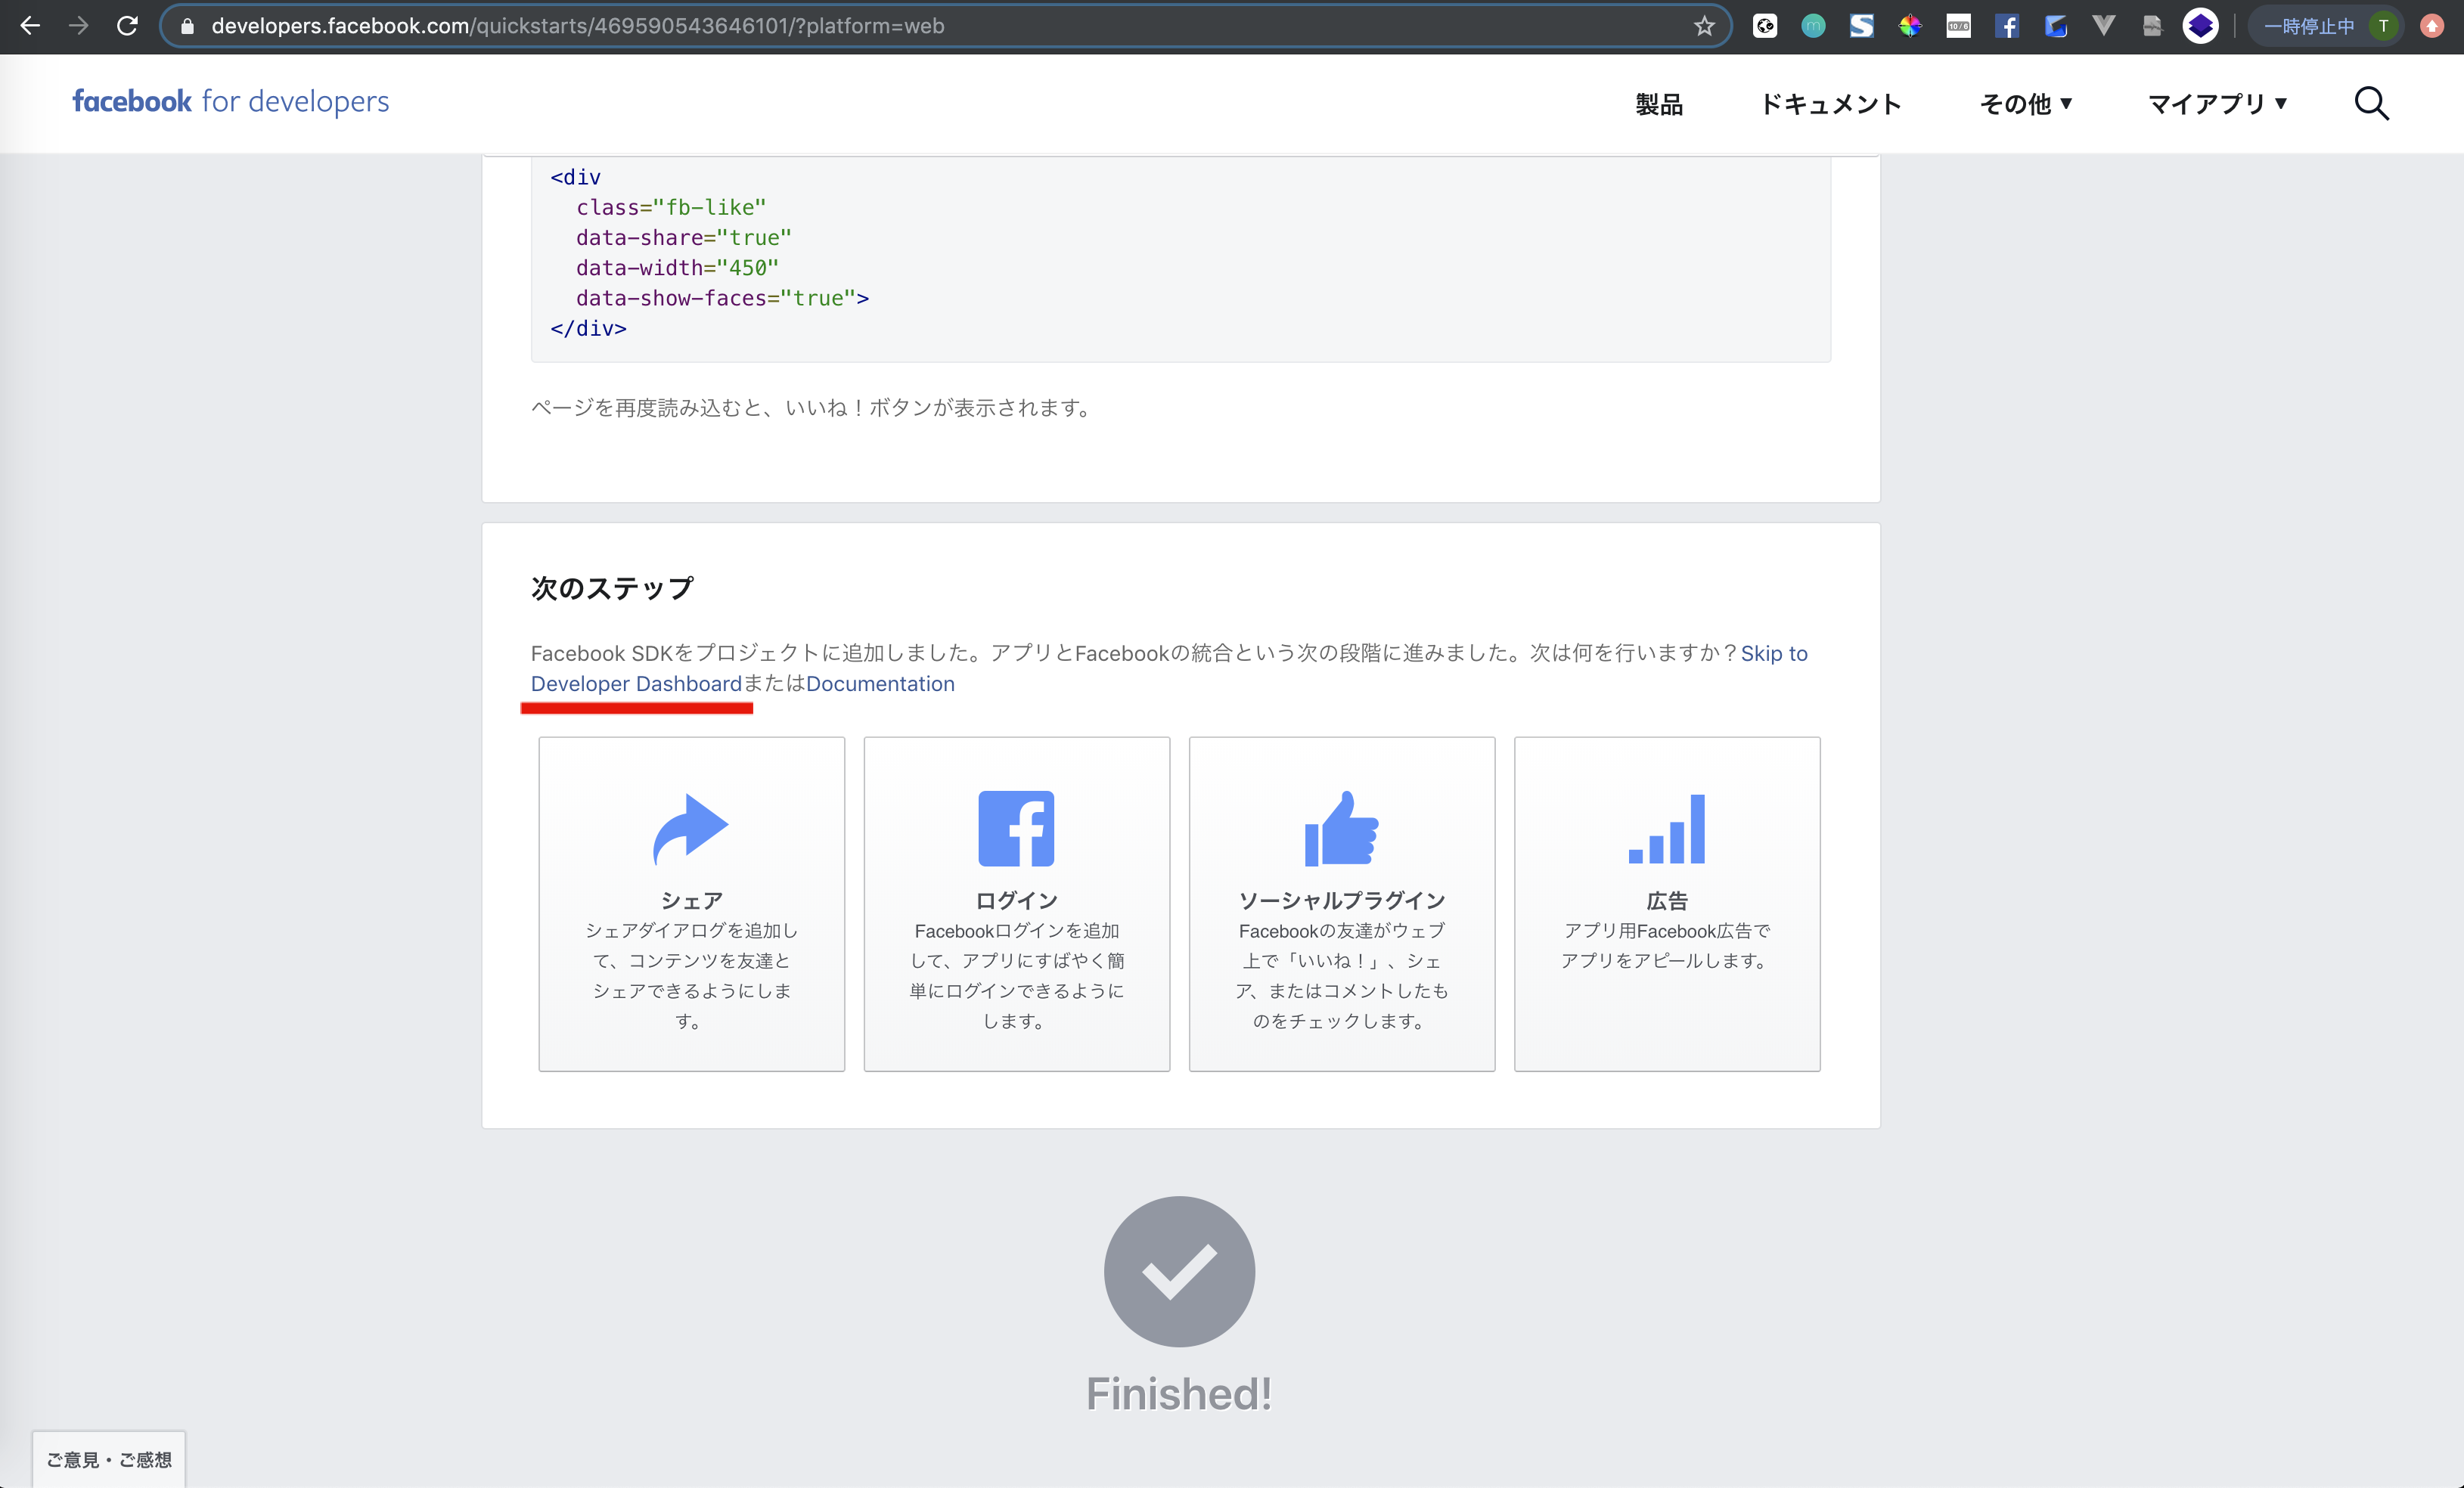
Task: Expand the マイアプリ dropdown menu
Action: point(2218,104)
